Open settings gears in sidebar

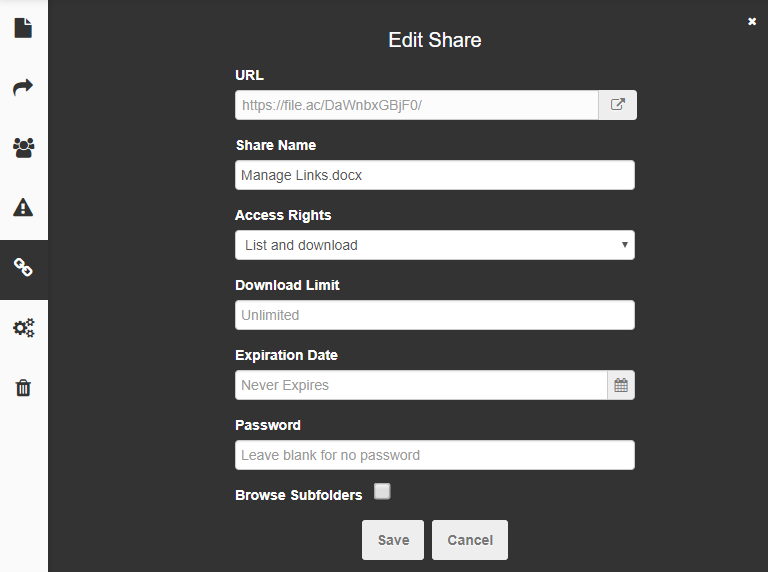pyautogui.click(x=23, y=328)
